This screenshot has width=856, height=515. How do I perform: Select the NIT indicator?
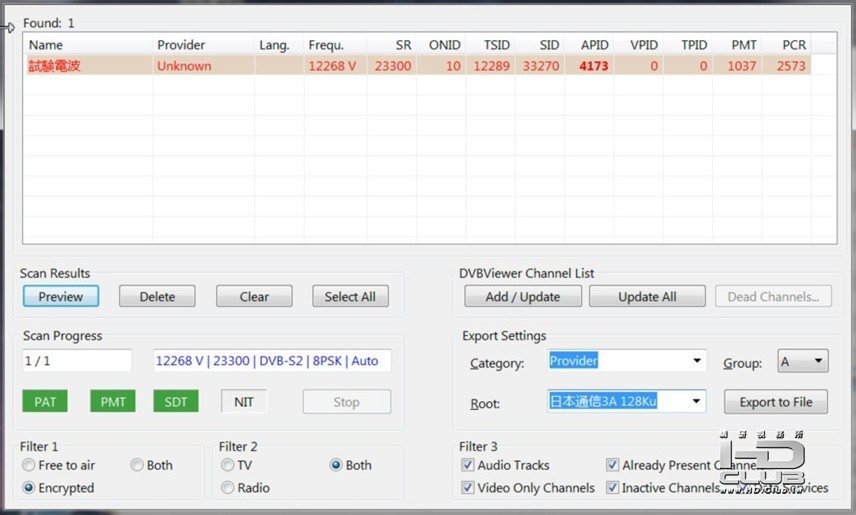(243, 401)
